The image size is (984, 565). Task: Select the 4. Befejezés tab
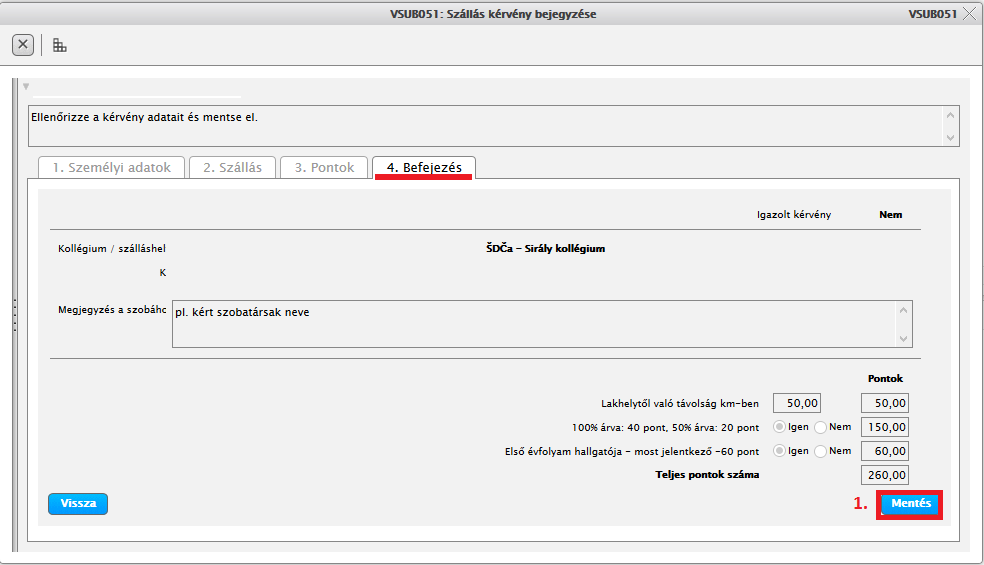point(424,168)
